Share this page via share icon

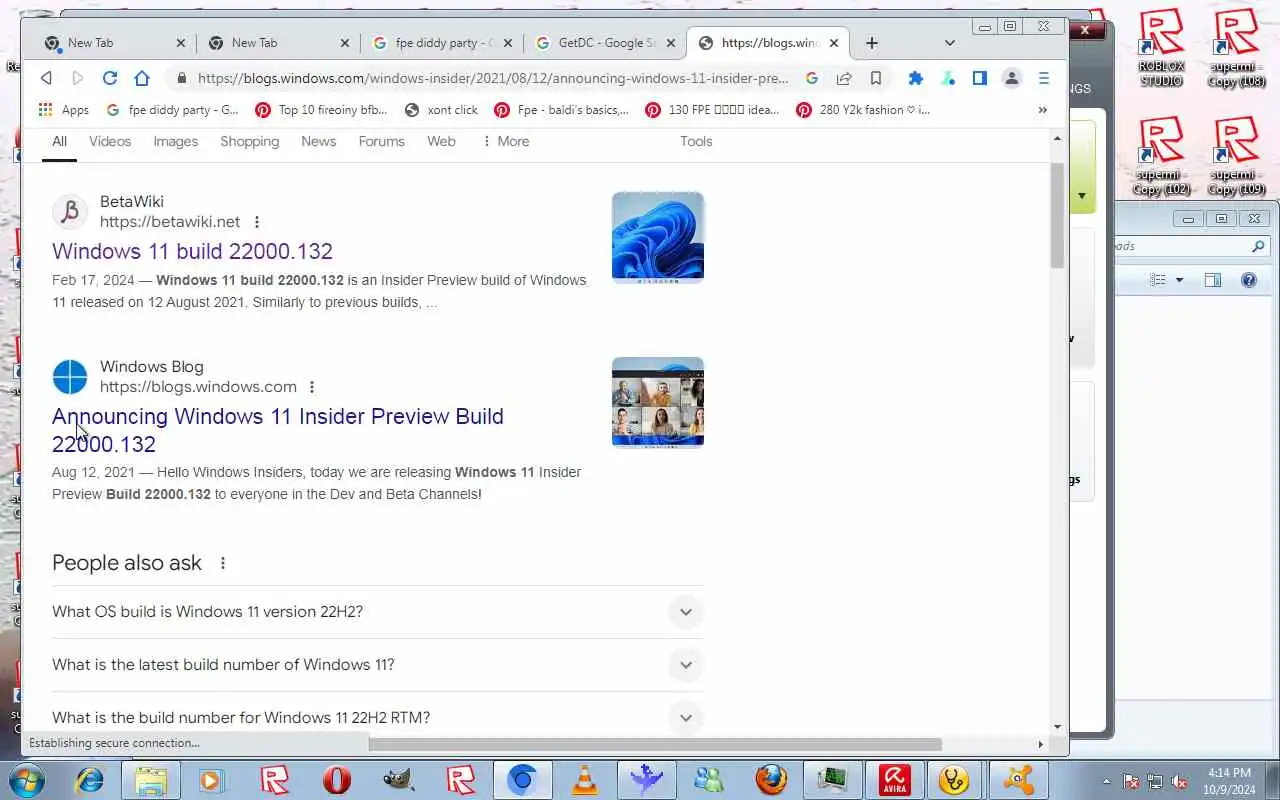[x=844, y=78]
